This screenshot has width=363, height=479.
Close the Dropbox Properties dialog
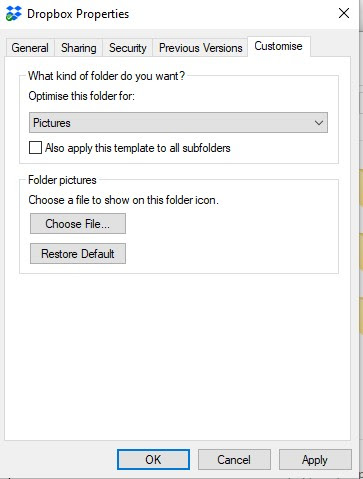[344, 13]
